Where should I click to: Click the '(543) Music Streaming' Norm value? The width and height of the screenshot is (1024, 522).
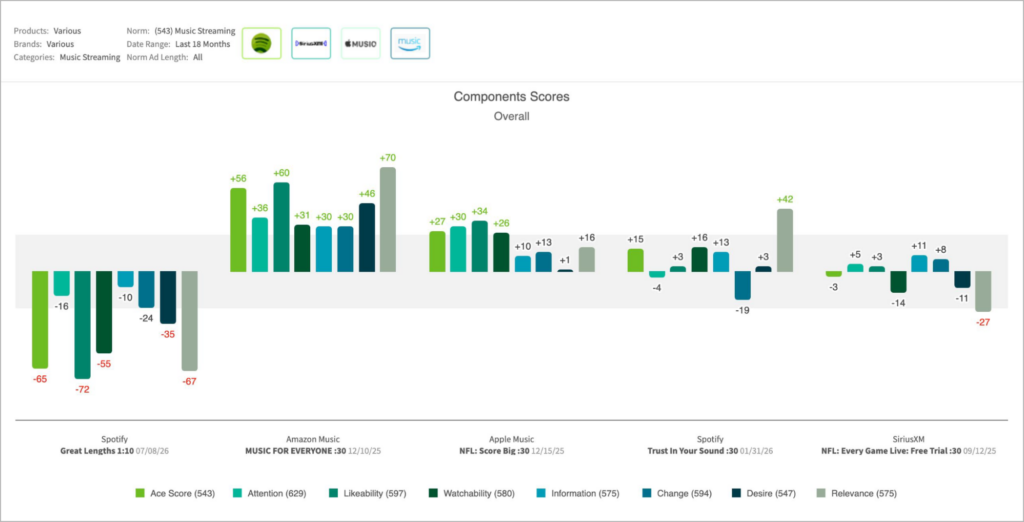pos(195,31)
